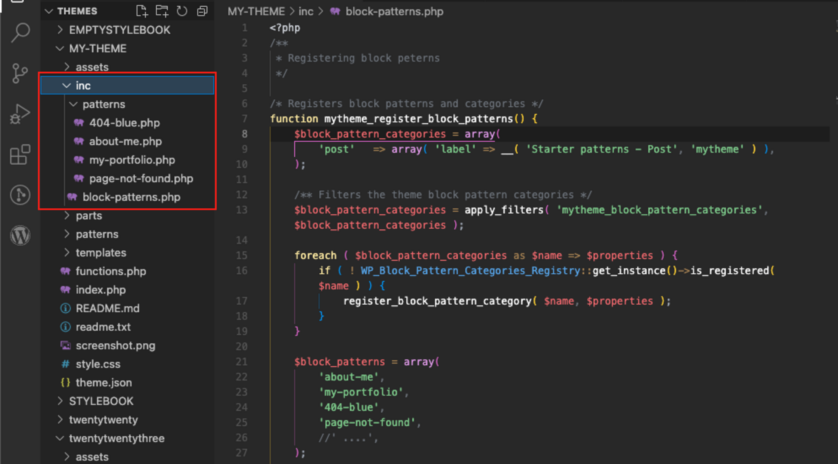Collapse the inc folder

tap(83, 86)
